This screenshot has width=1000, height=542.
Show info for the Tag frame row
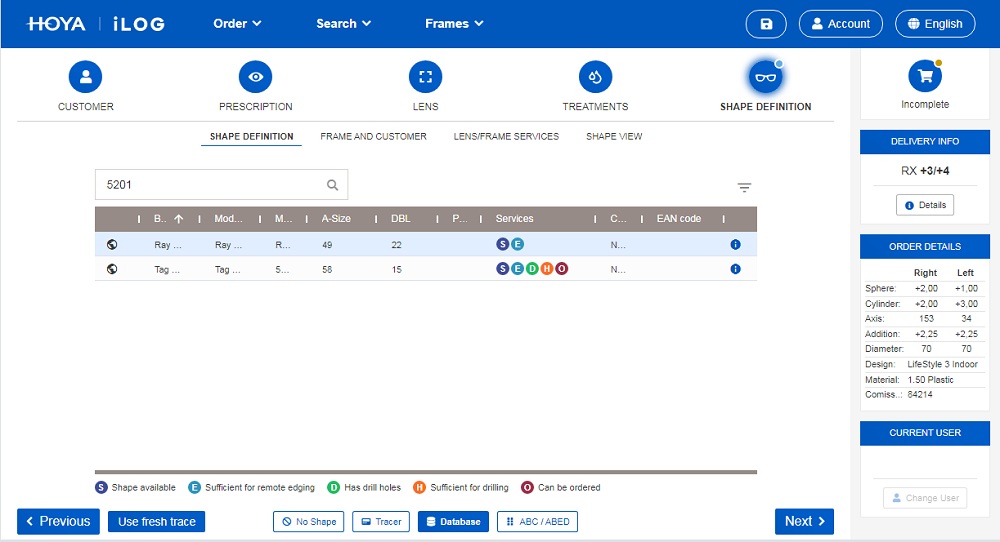click(x=735, y=269)
